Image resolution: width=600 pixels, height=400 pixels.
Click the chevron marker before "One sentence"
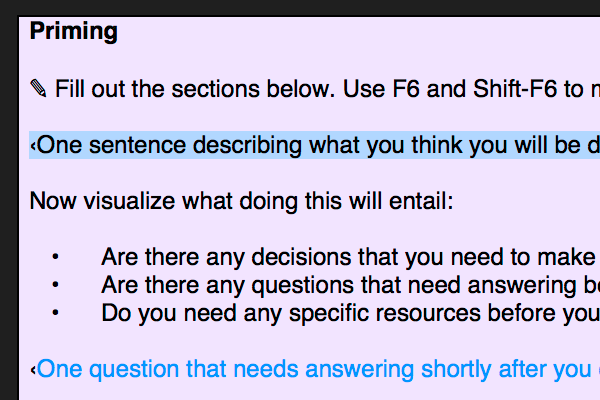[x=33, y=146]
